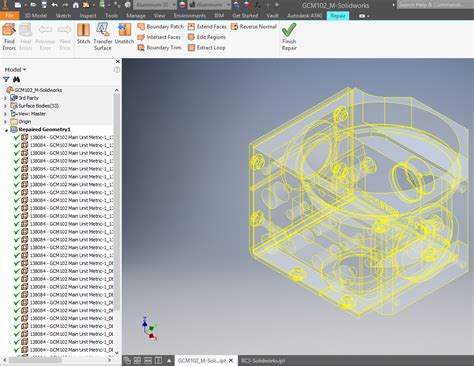
Task: Switch to the 3D Model tab
Action: pos(36,16)
